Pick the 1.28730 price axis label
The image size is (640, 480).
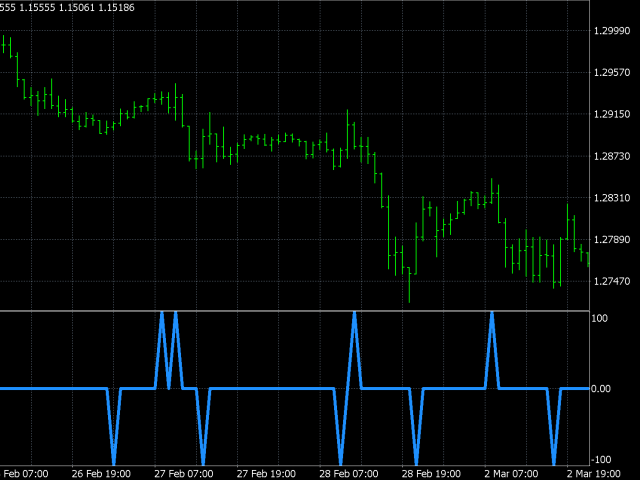pos(612,156)
